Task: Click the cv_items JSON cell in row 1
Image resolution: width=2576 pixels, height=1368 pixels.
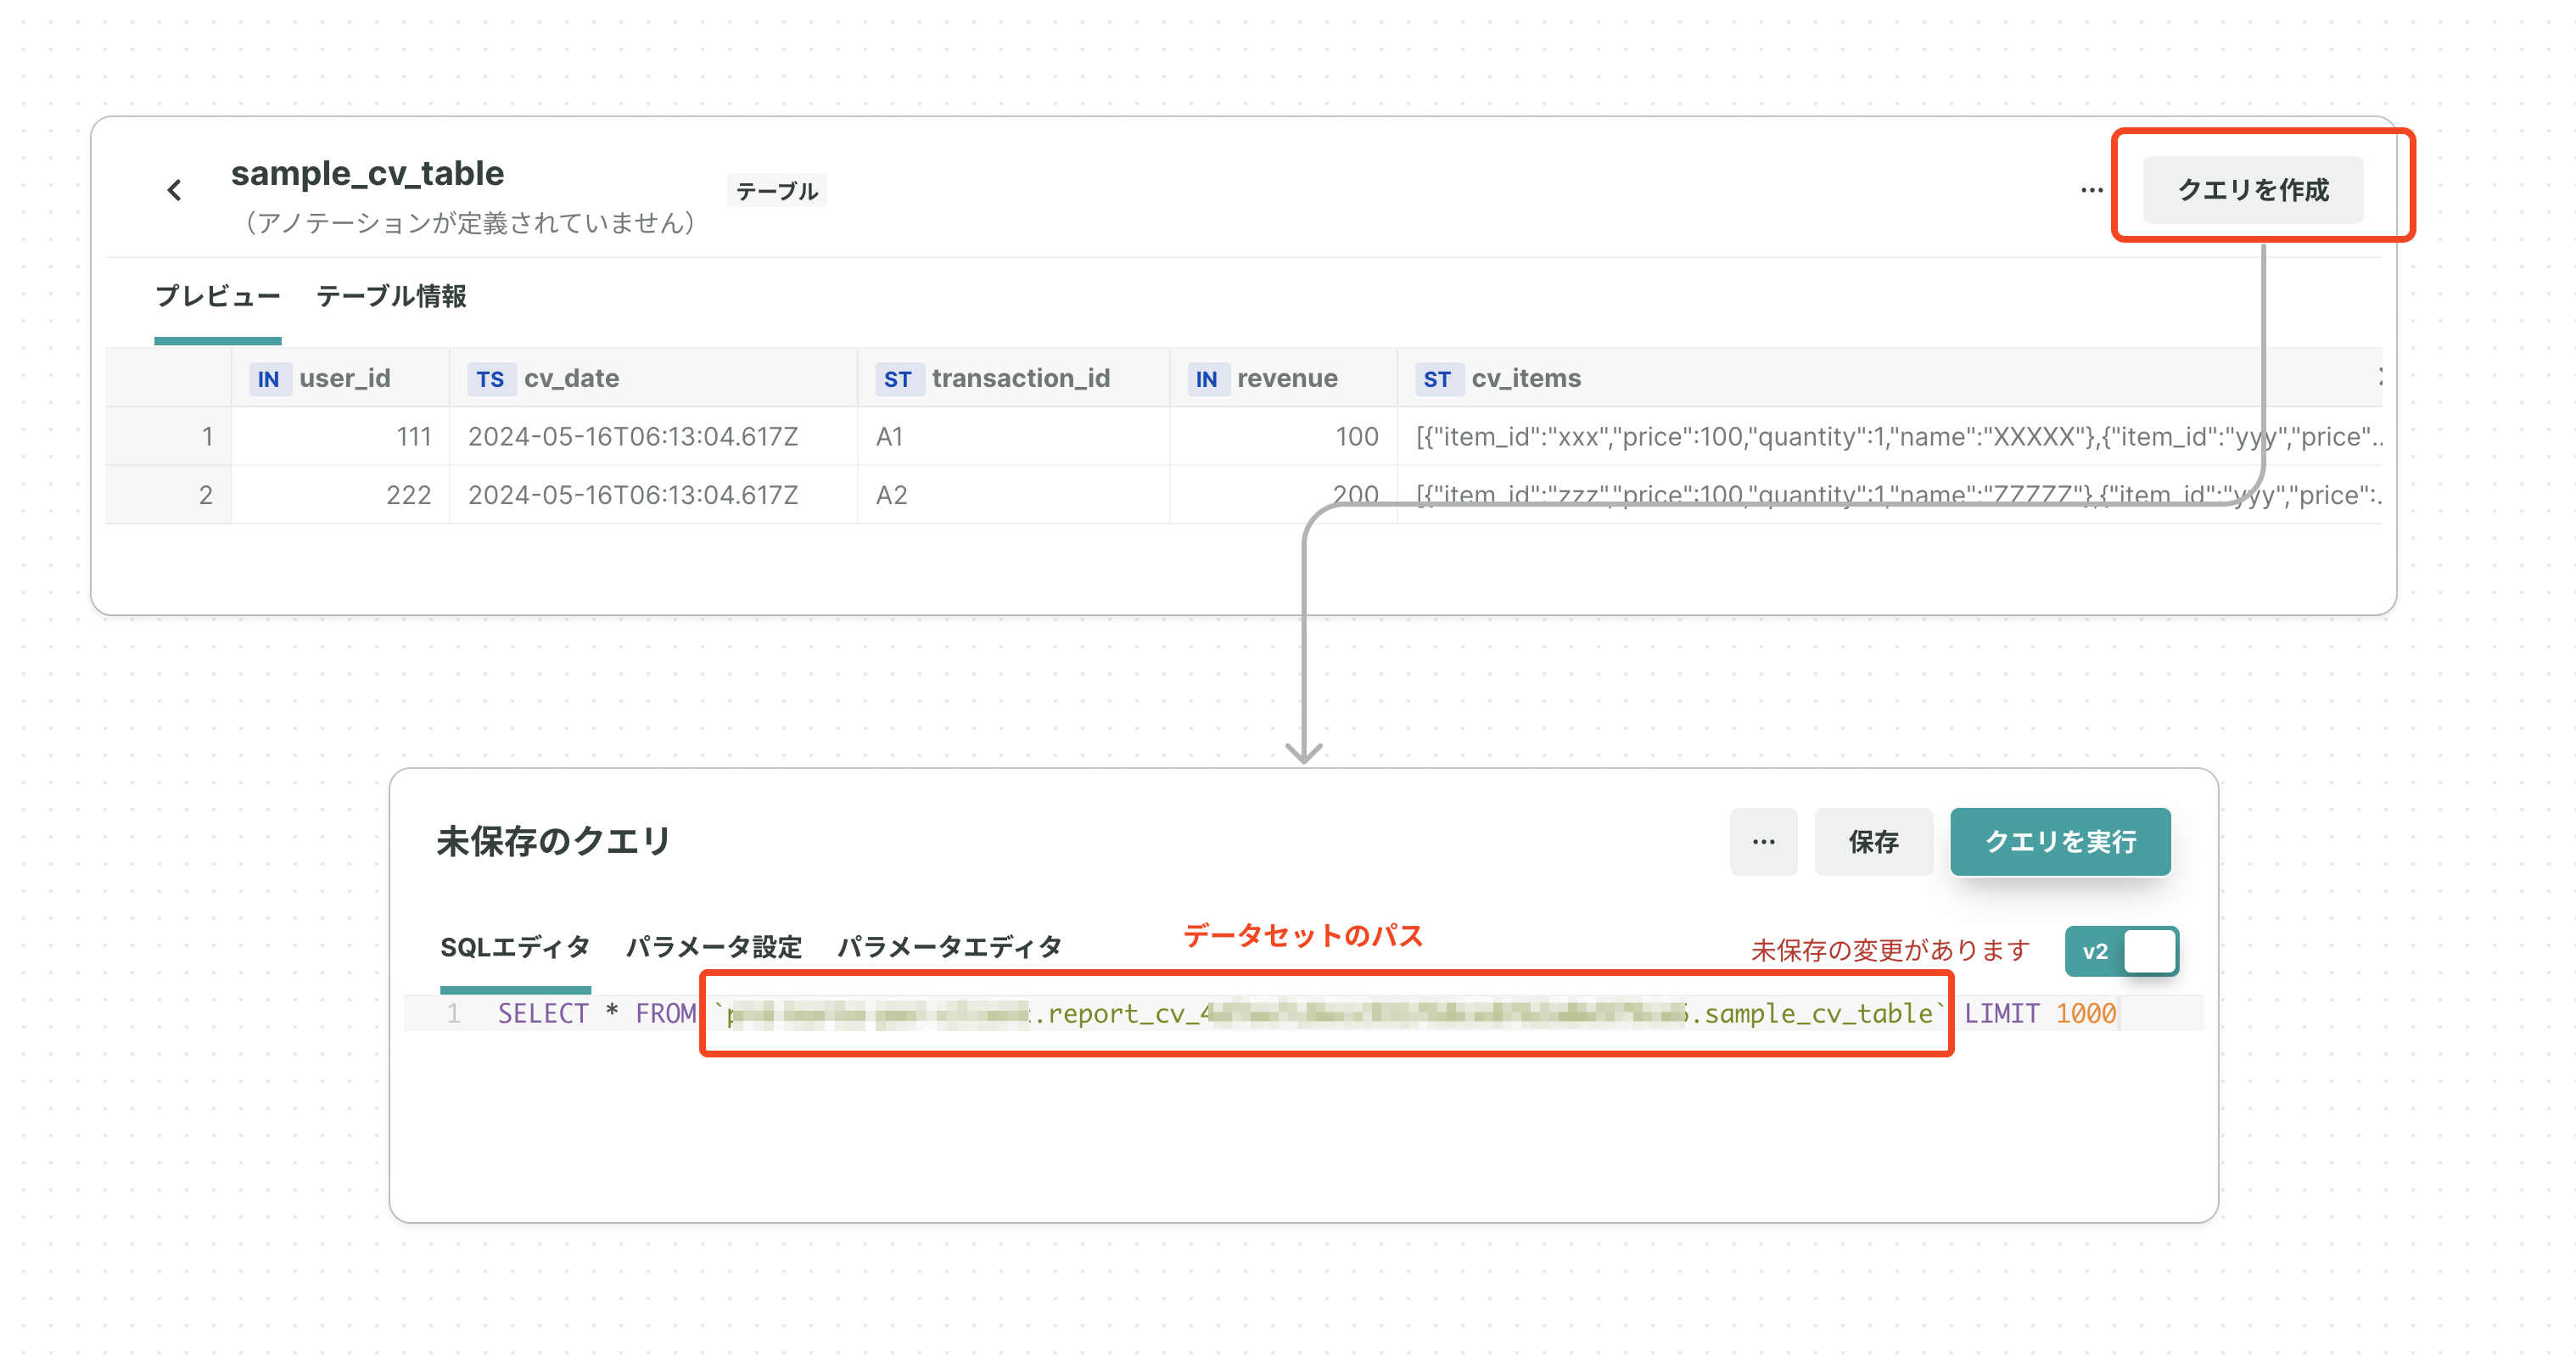Action: coord(1890,436)
